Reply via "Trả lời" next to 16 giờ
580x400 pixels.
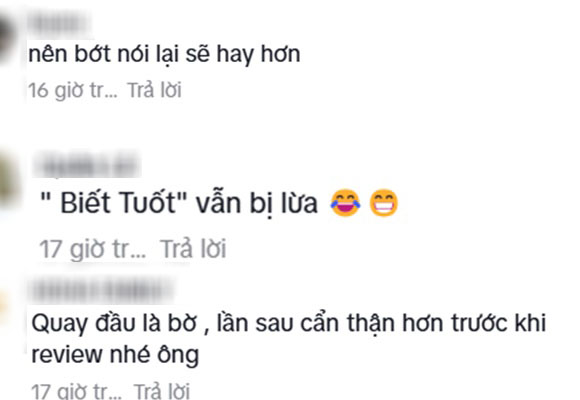tap(154, 90)
